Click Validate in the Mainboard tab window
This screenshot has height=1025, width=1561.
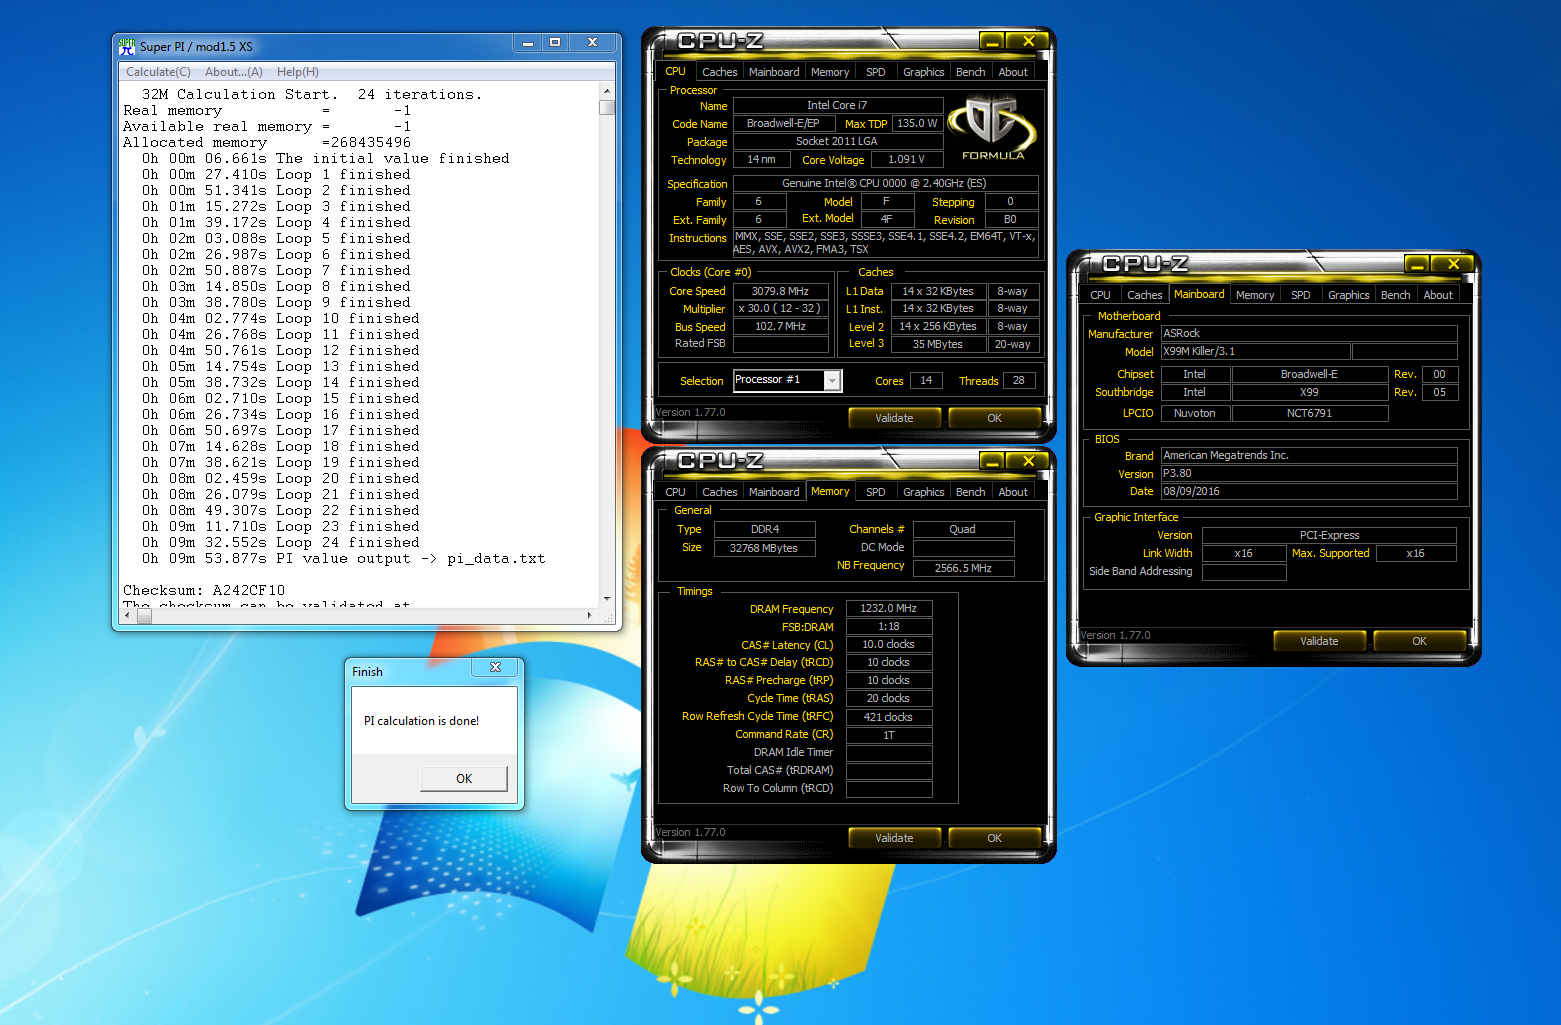point(1319,641)
